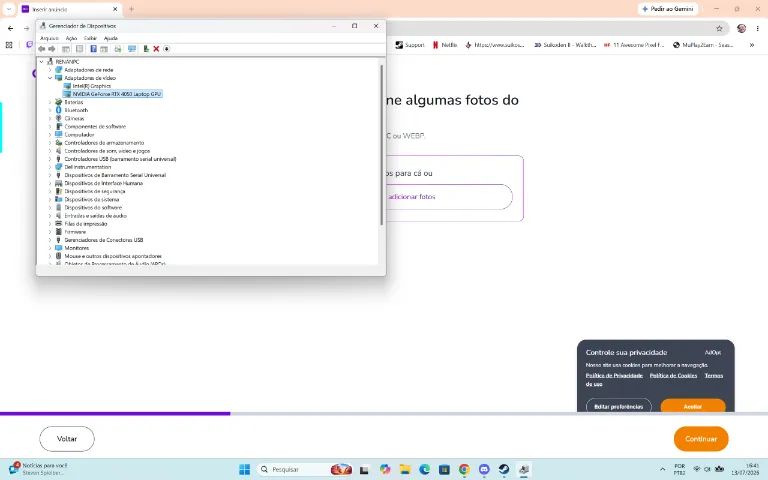Open the Support bookmark
Image resolution: width=768 pixels, height=480 pixels.
[410, 45]
